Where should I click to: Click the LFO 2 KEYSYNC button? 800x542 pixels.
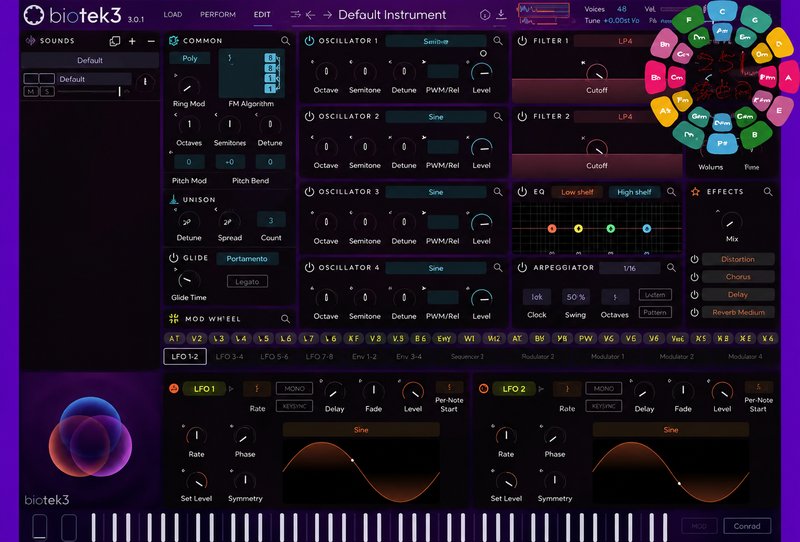604,406
